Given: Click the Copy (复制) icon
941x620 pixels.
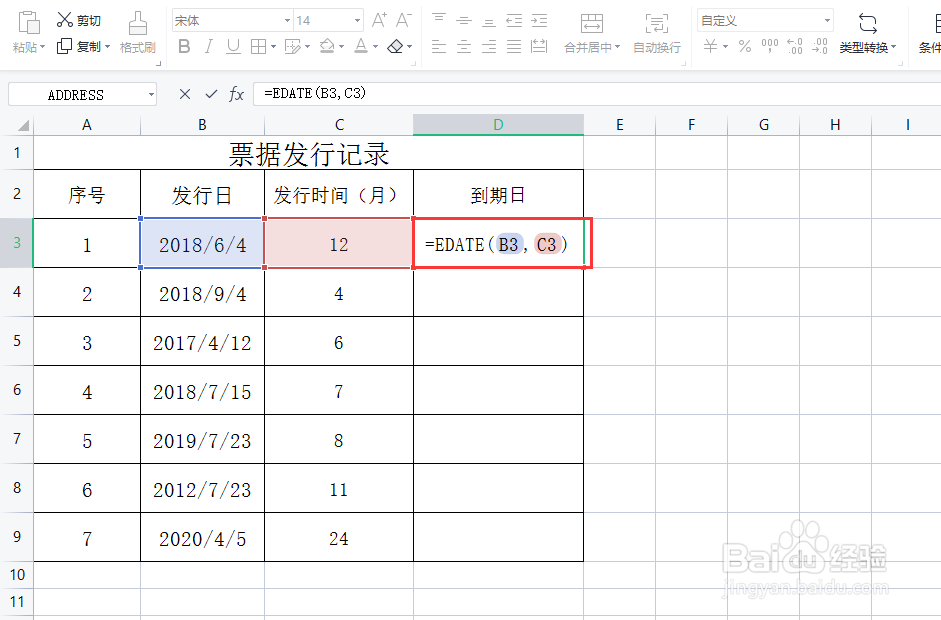Looking at the screenshot, I should click(64, 46).
